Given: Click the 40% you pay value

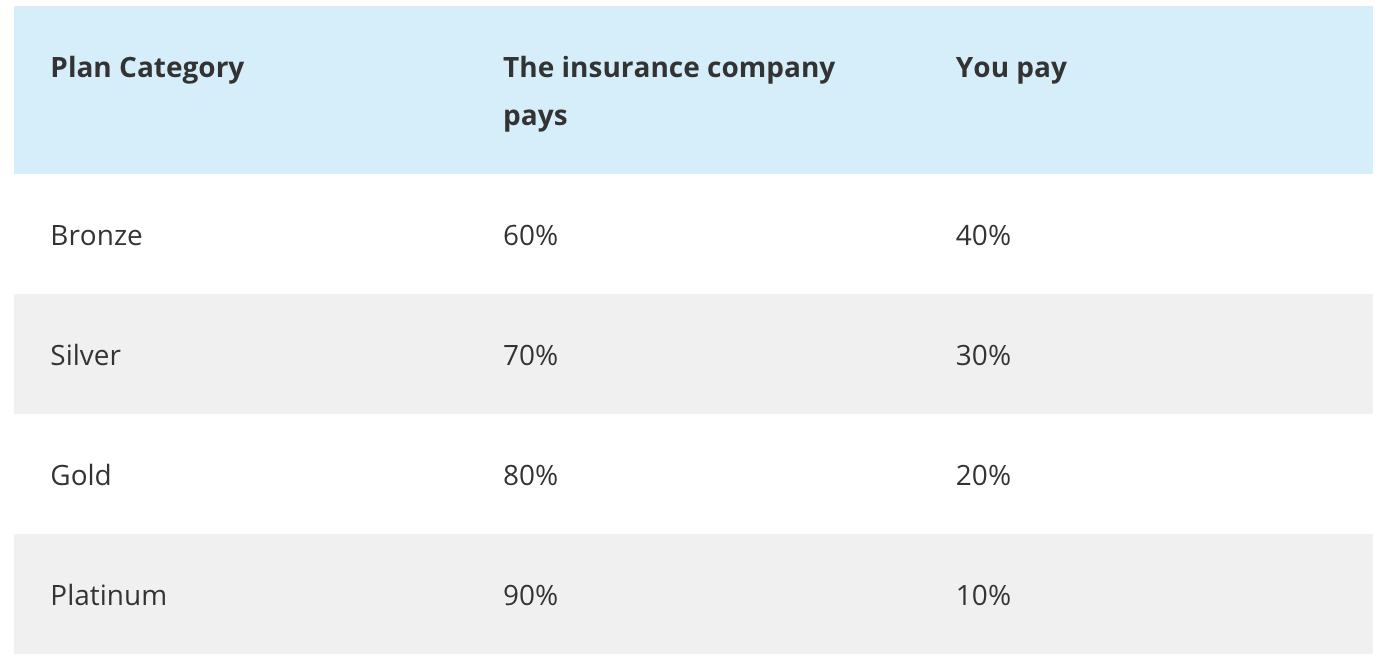Looking at the screenshot, I should [983, 235].
